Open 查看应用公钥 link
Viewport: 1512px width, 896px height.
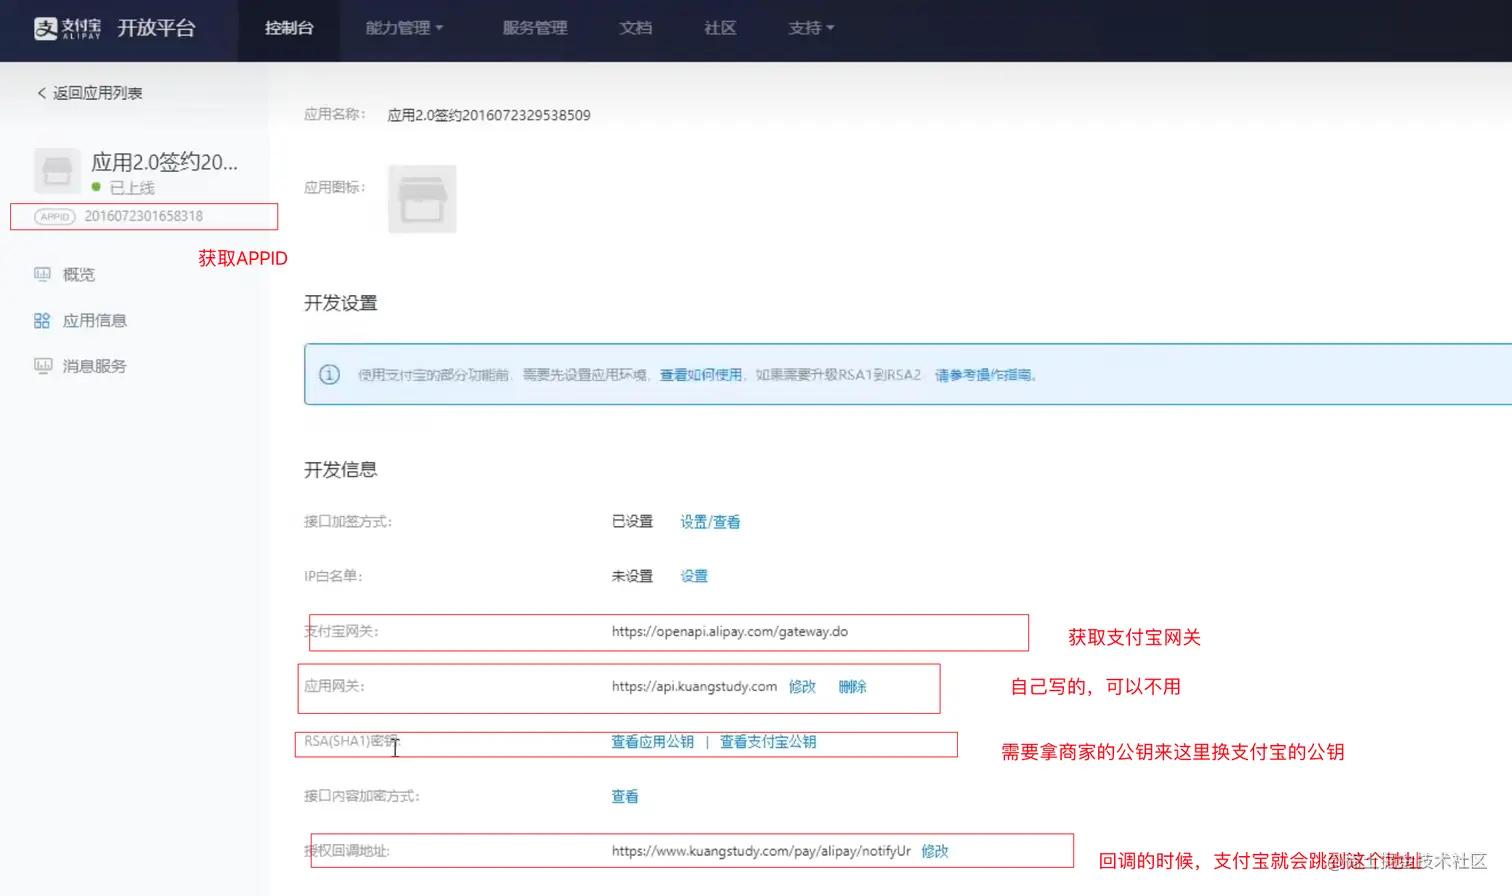[x=652, y=742]
